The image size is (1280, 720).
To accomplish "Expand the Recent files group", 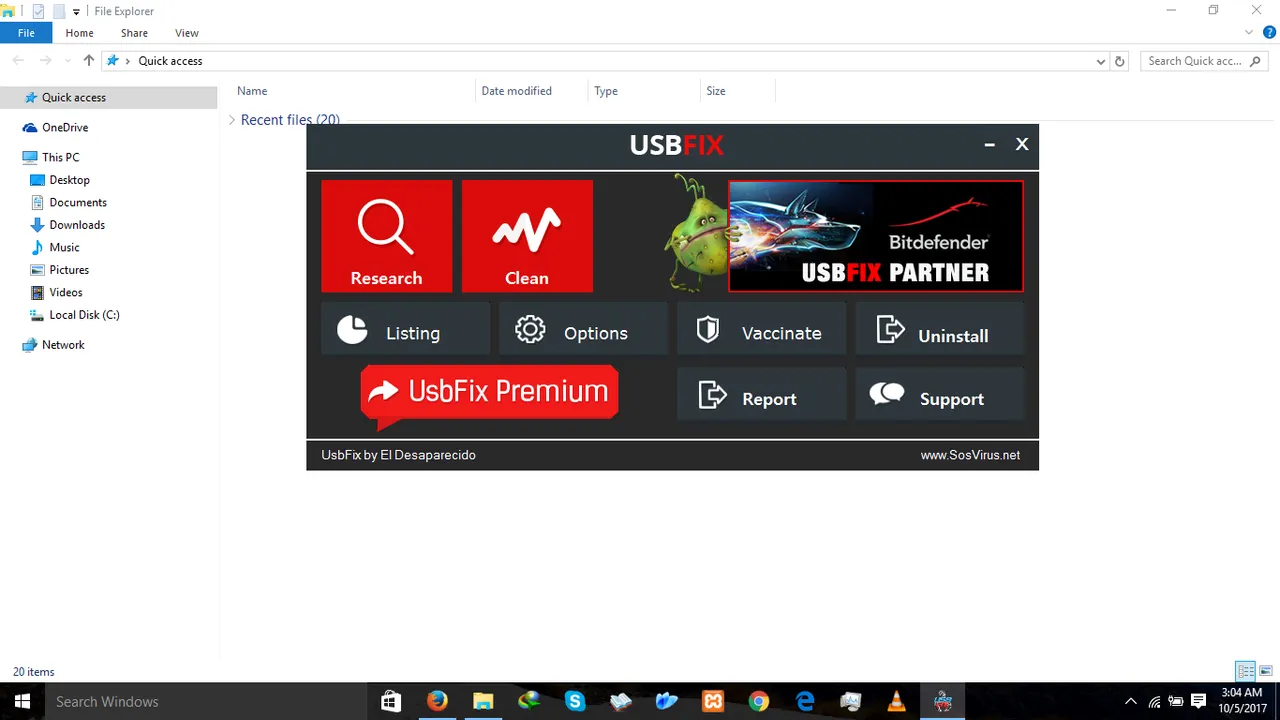I will point(232,120).
